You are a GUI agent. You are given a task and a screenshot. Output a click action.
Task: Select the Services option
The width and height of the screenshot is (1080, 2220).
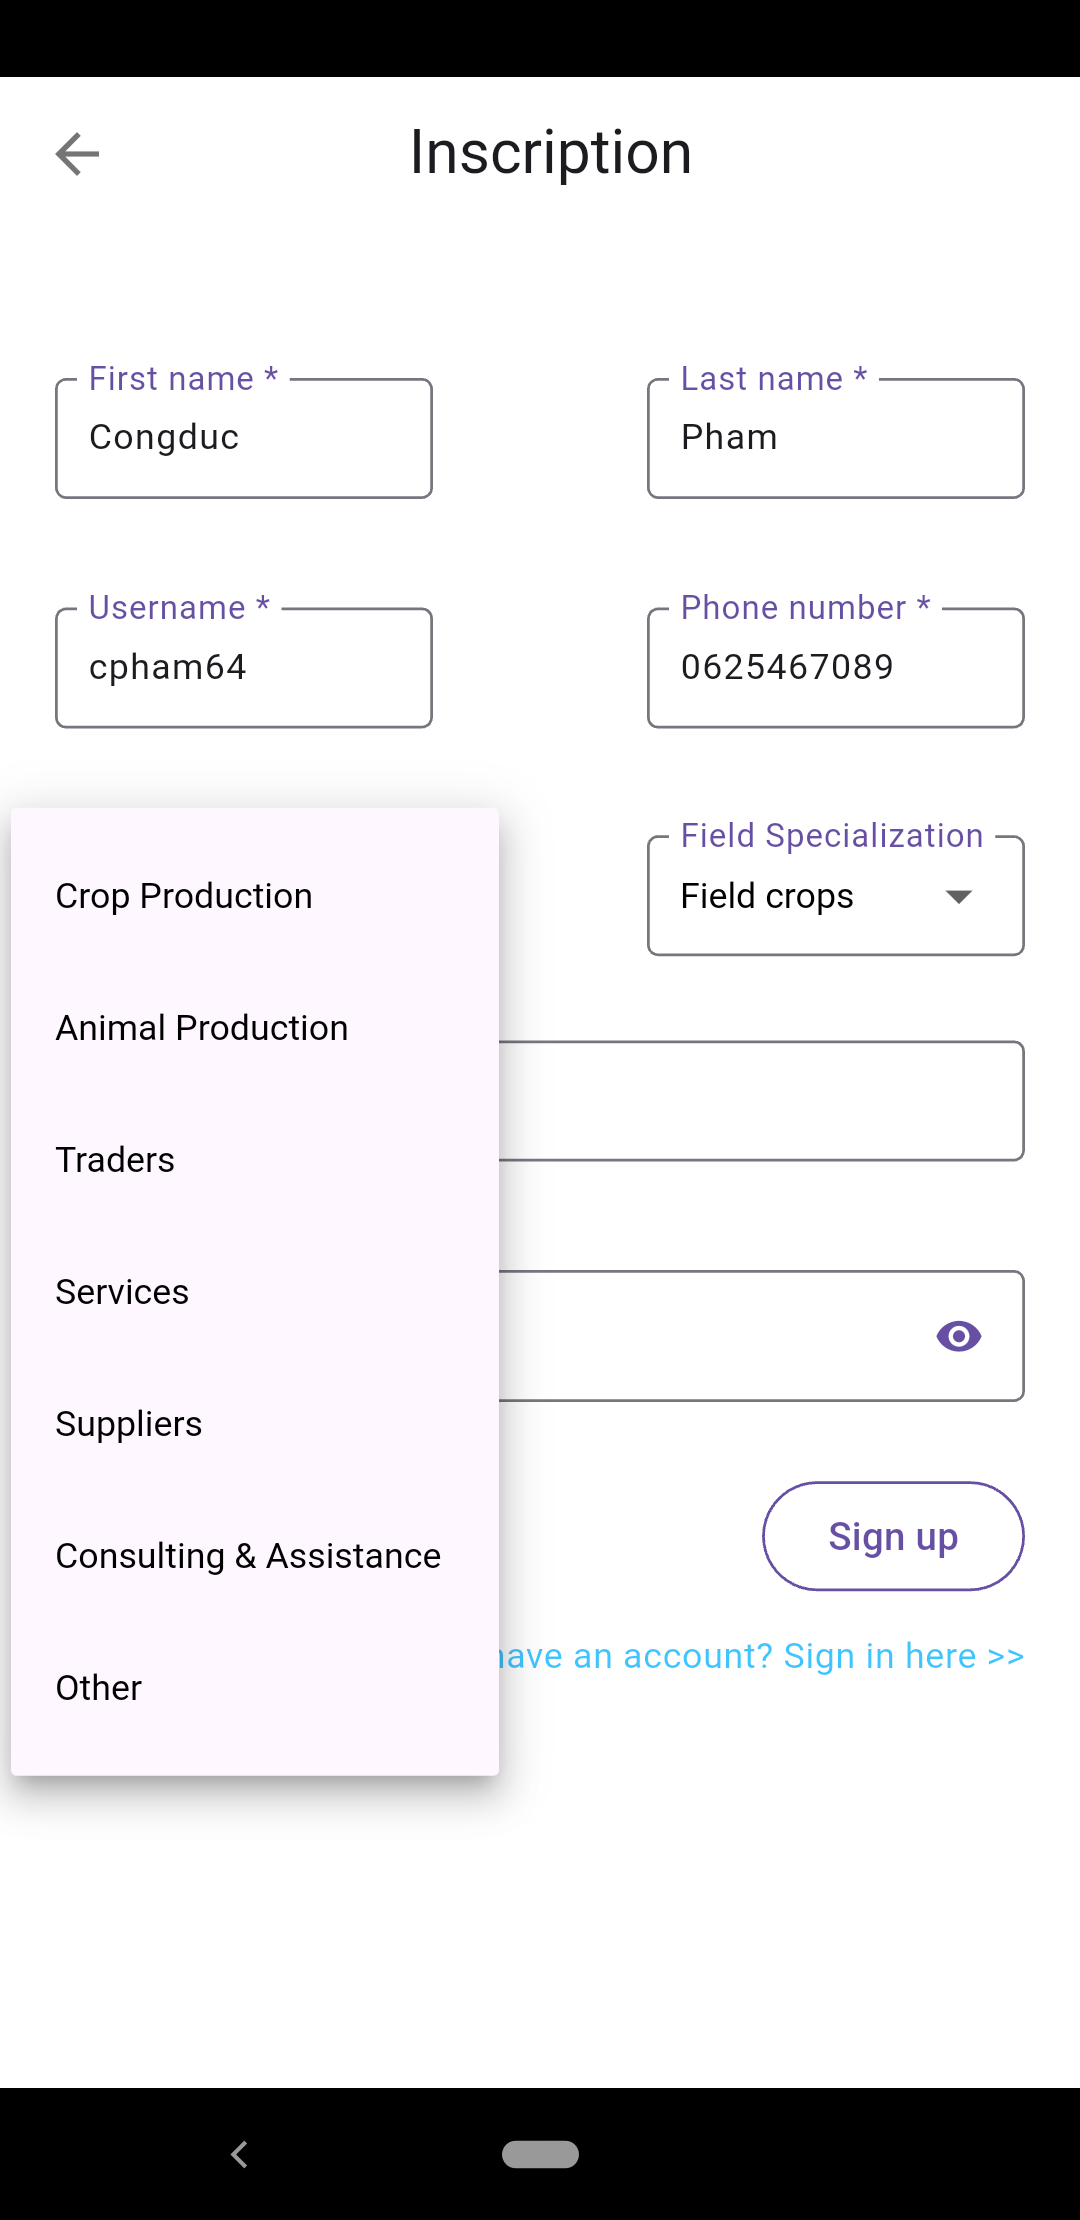(122, 1292)
